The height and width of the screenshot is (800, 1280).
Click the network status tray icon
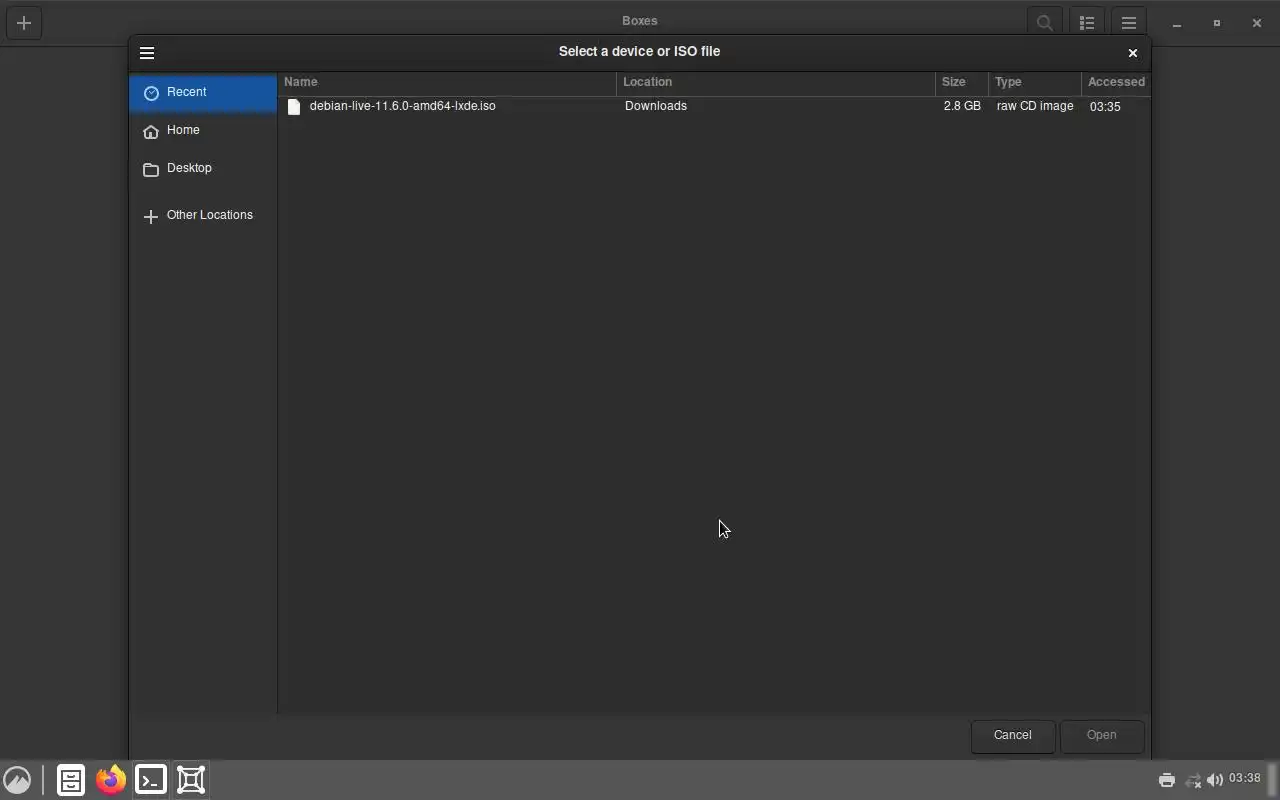[x=1192, y=780]
